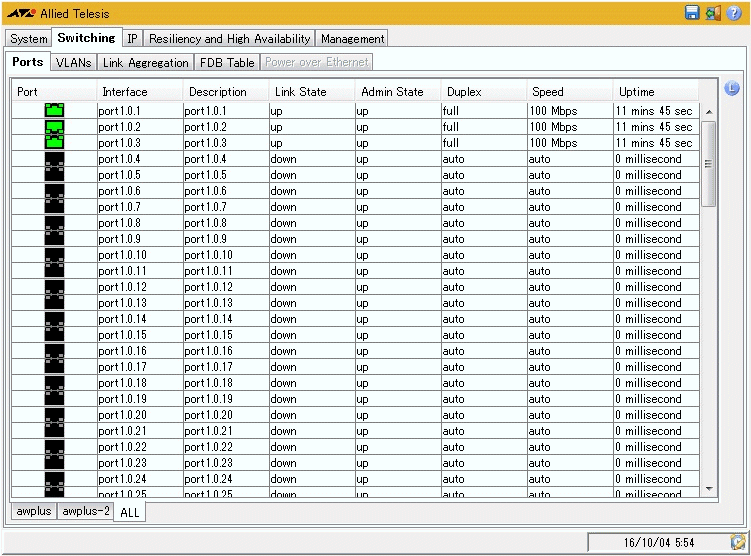Click the save configuration floppy icon
The image size is (751, 556).
click(x=692, y=13)
